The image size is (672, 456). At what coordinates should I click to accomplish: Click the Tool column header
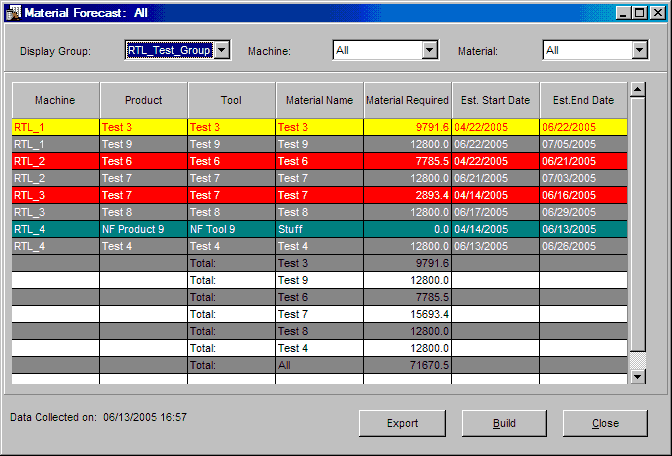231,100
